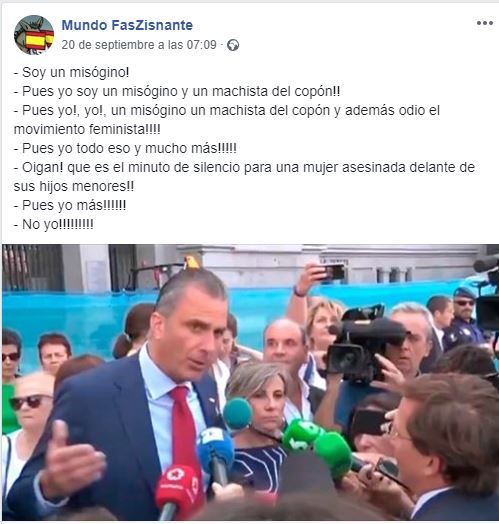Open the Mundo FasZisnante page name link
This screenshot has width=499, height=524.
pos(127,25)
